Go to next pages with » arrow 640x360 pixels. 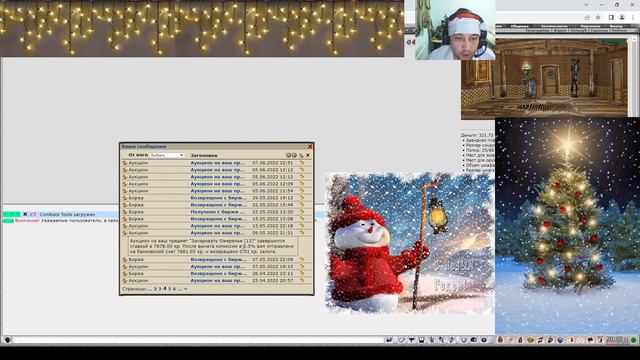pos(185,289)
